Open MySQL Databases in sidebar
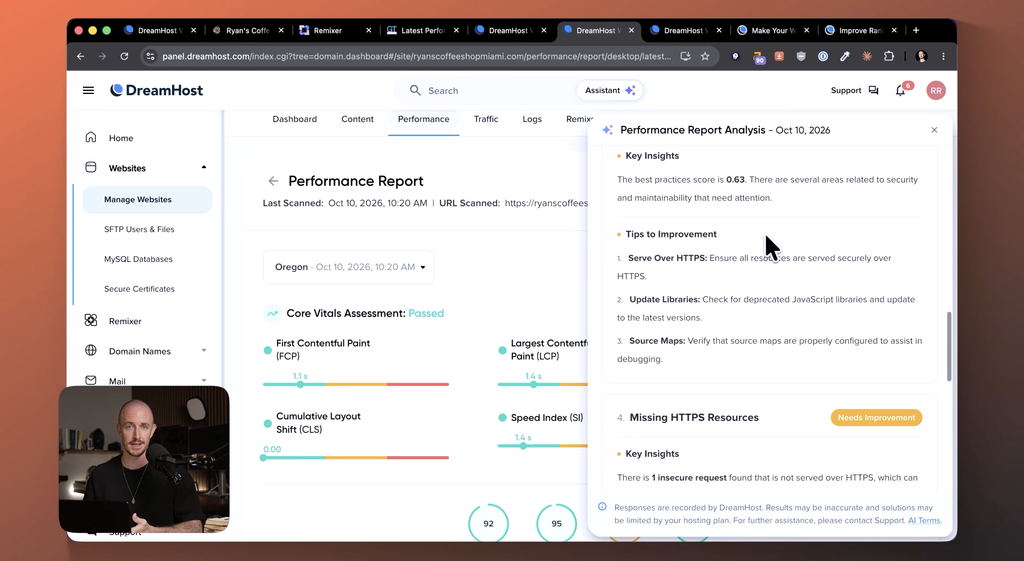The image size is (1024, 561). coord(138,259)
